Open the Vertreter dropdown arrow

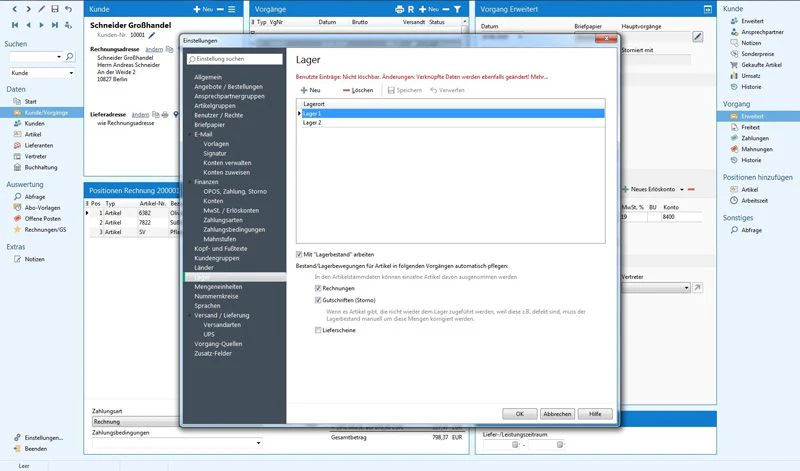click(686, 288)
